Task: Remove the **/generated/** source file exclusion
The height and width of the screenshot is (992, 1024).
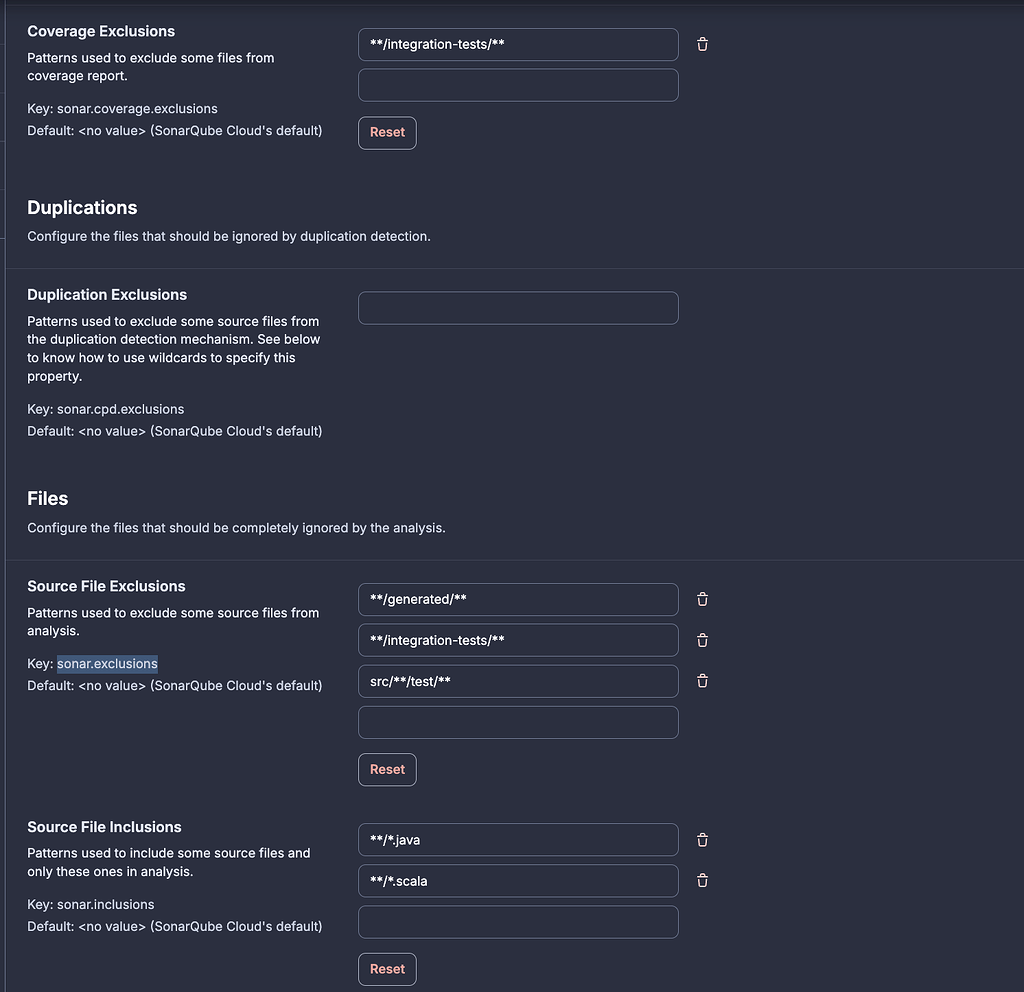Action: click(702, 599)
